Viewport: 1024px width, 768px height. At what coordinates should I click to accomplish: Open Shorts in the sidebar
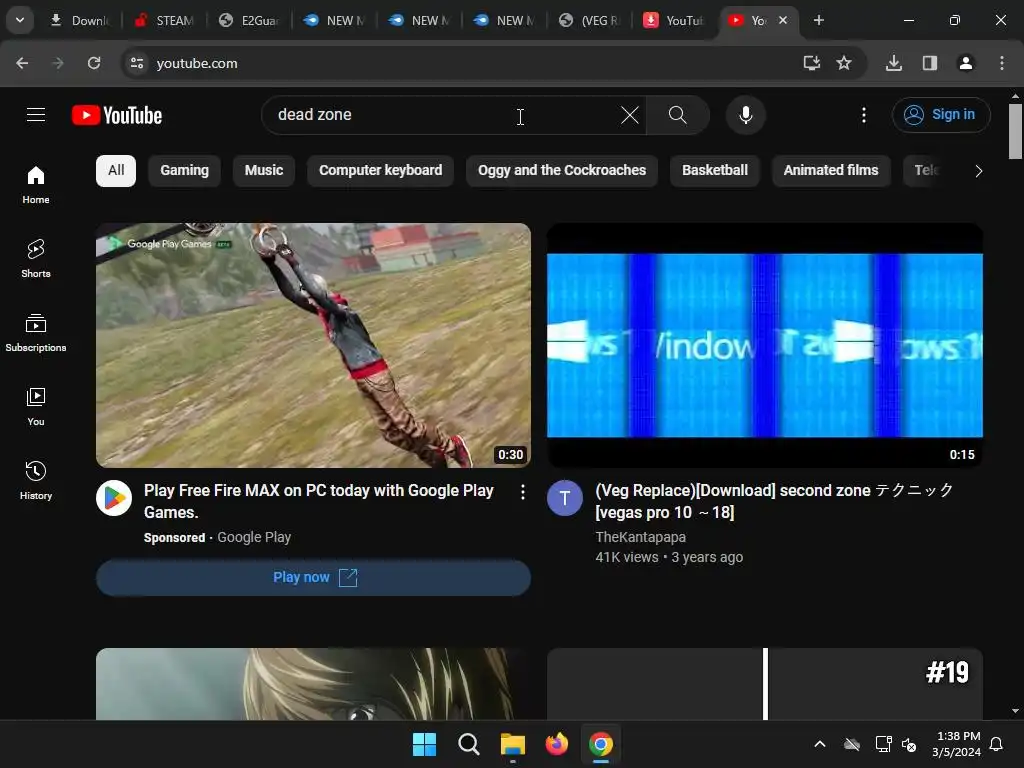(x=36, y=259)
